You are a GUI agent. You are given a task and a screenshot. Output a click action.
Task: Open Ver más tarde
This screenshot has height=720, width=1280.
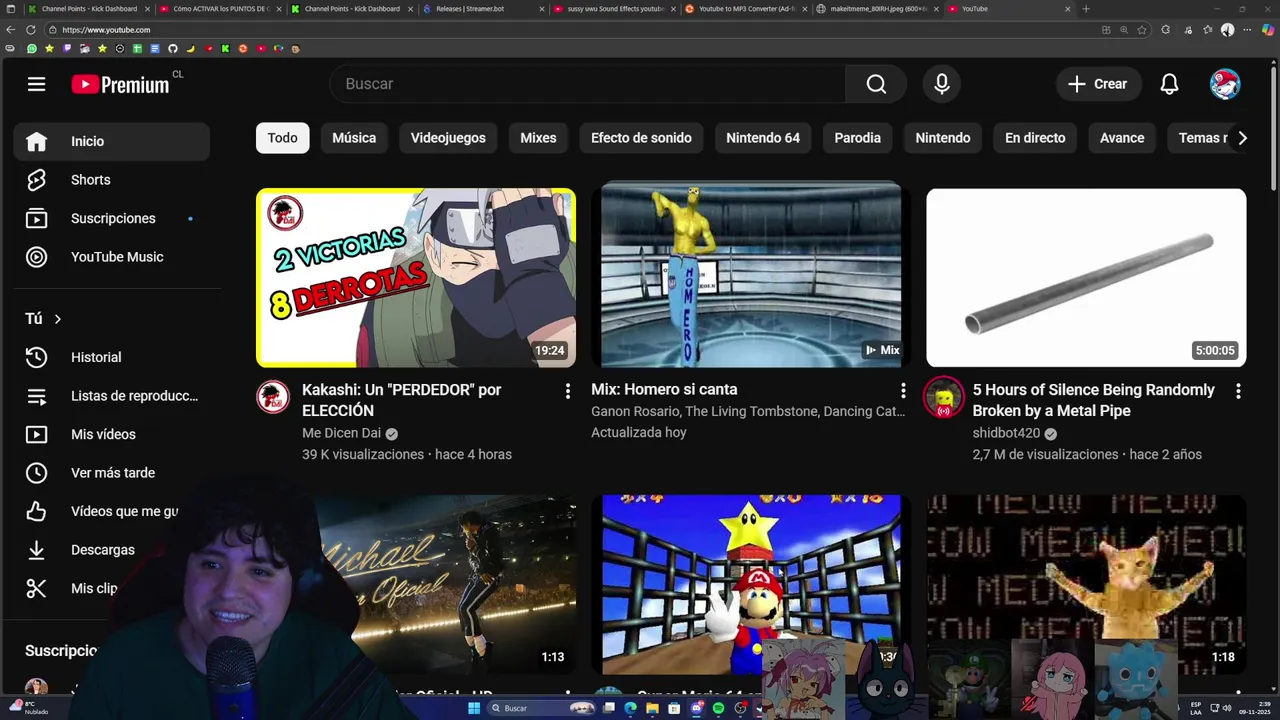tap(112, 473)
